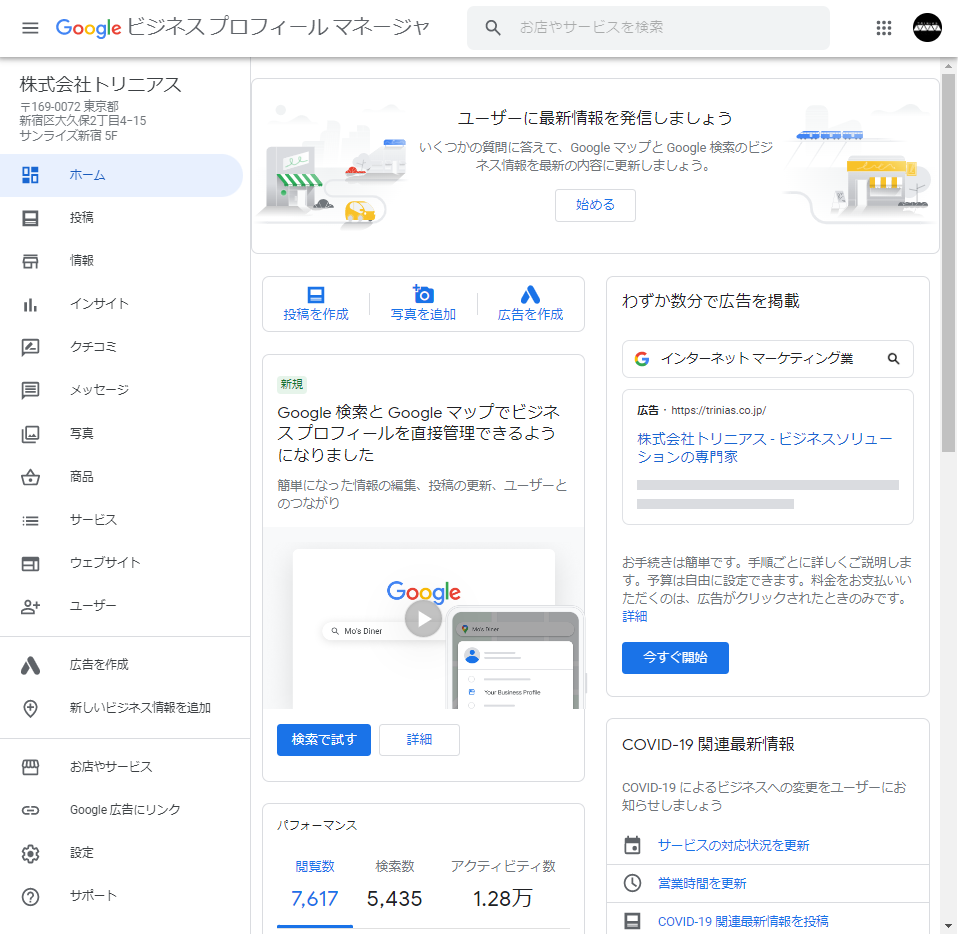
Task: Click the ウェブサイト web icon
Action: (31, 563)
